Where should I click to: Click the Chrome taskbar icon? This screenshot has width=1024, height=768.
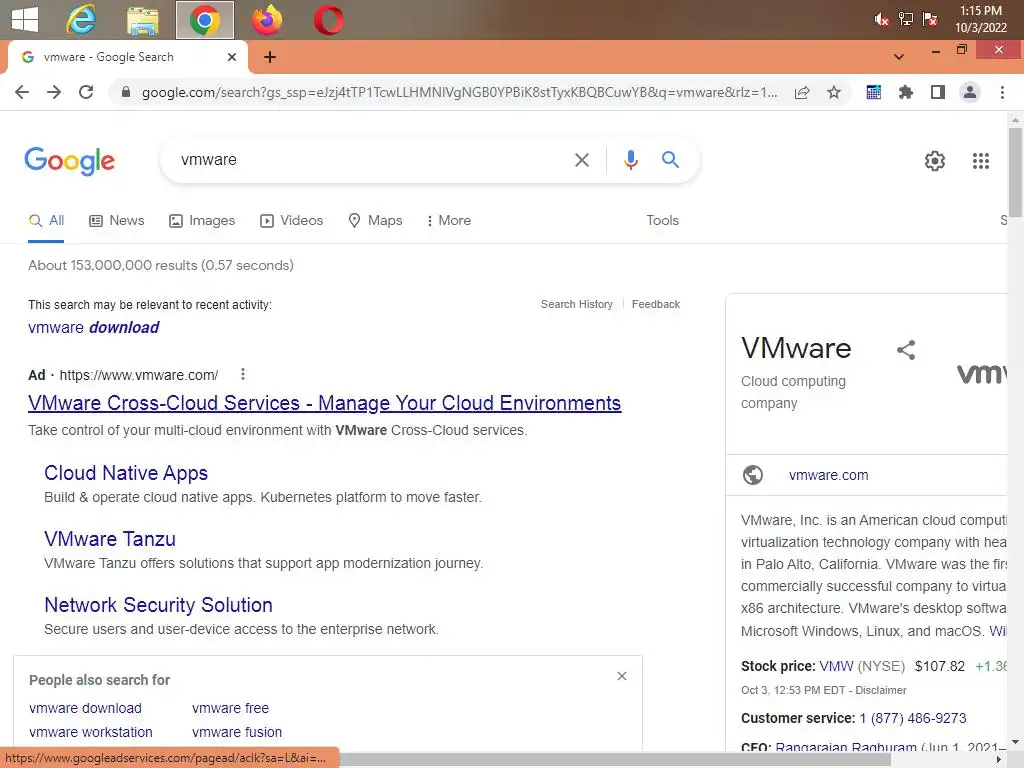tap(205, 20)
